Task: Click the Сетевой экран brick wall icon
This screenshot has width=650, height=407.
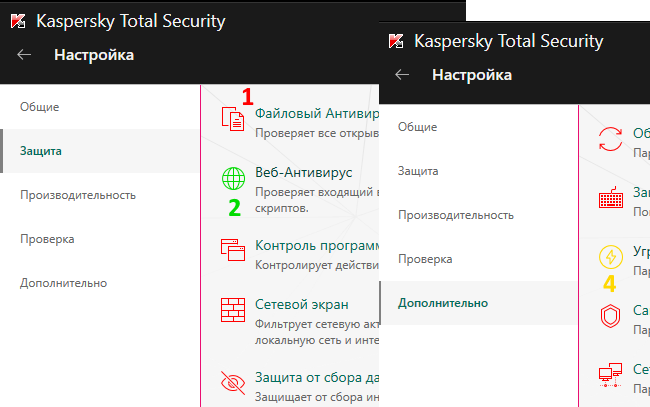Action: (x=233, y=310)
